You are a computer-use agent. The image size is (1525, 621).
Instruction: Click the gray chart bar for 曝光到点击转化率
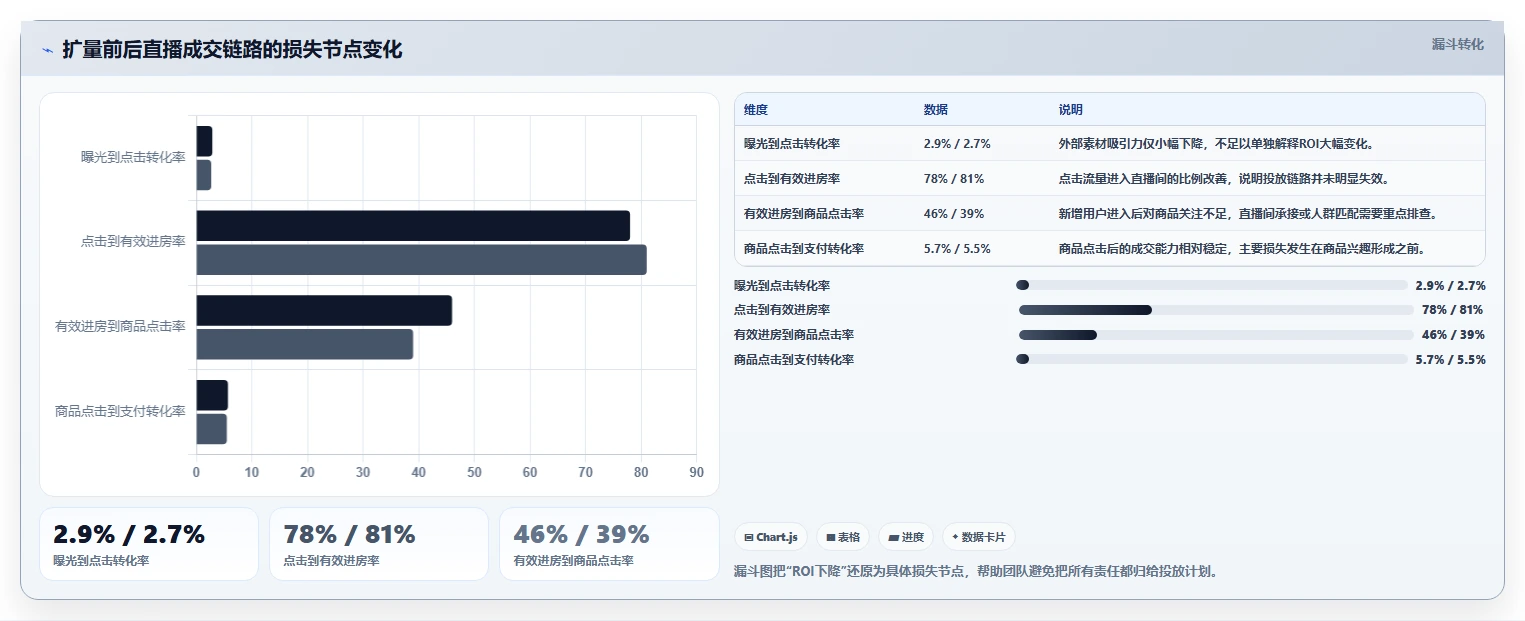pyautogui.click(x=203, y=175)
